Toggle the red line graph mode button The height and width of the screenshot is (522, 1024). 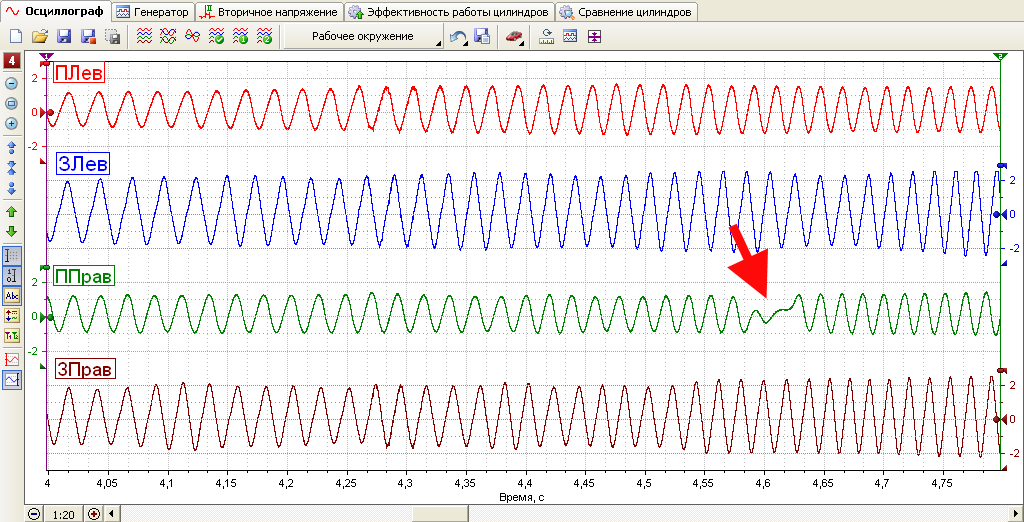coord(12,359)
